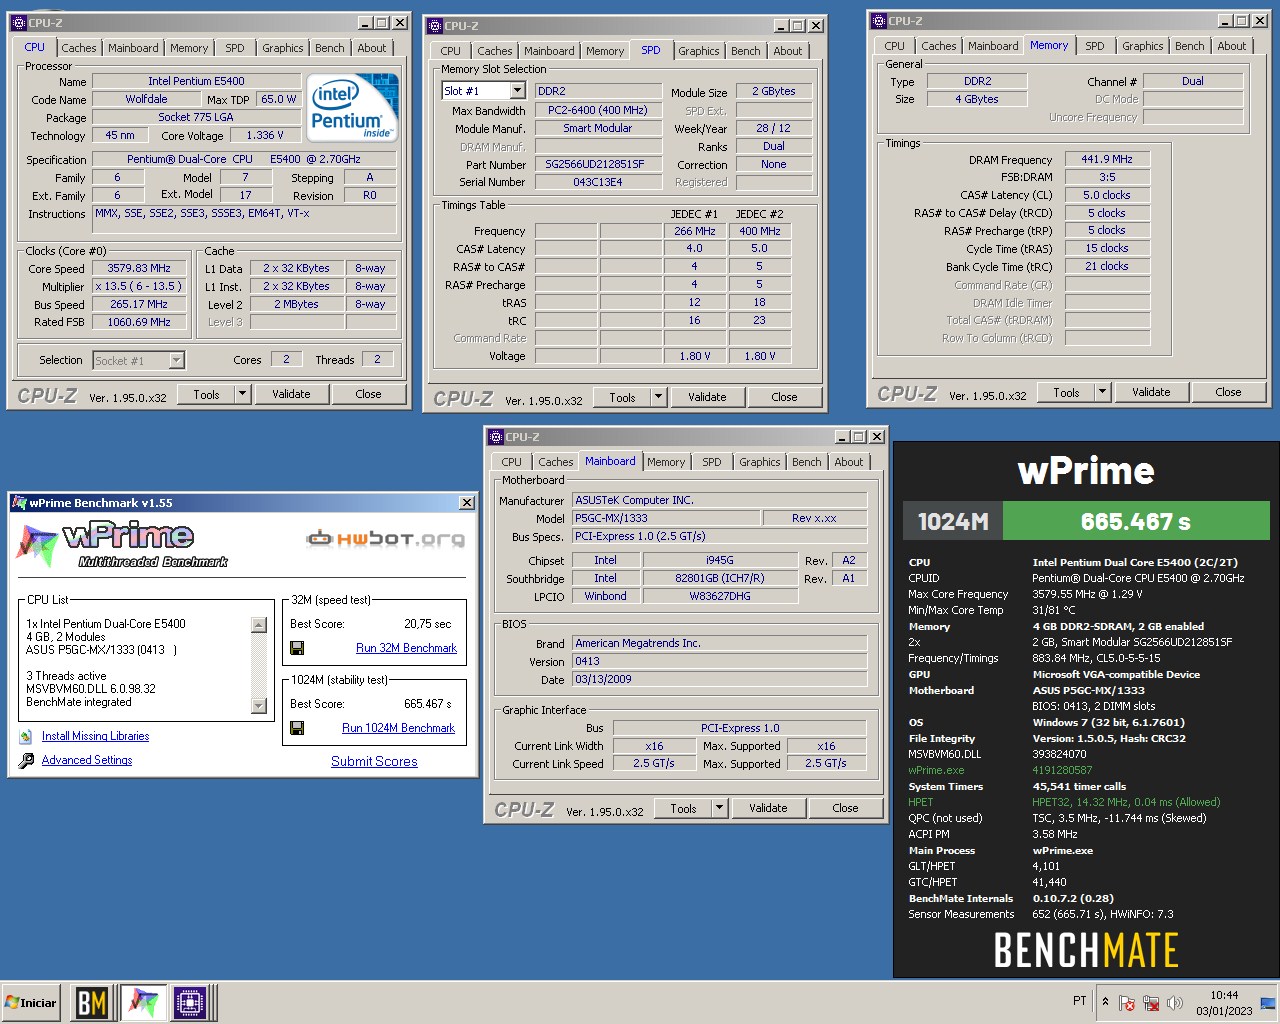Run the 32M Benchmark link
Screen dimensions: 1280x1024
click(x=406, y=648)
